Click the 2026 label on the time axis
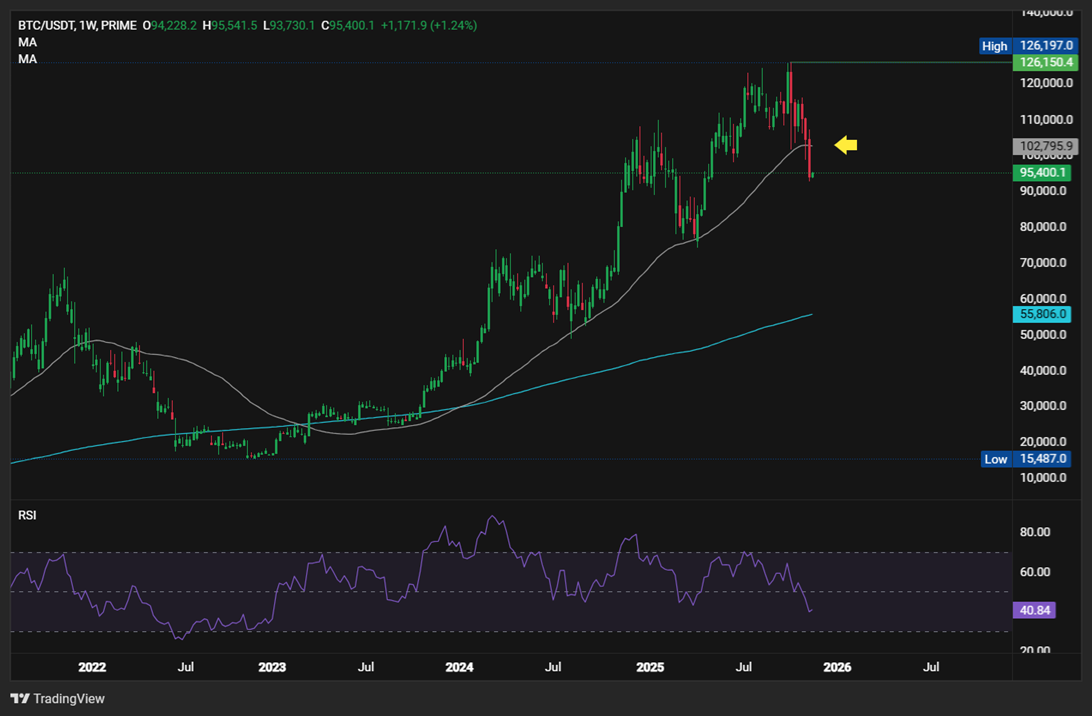 (837, 667)
